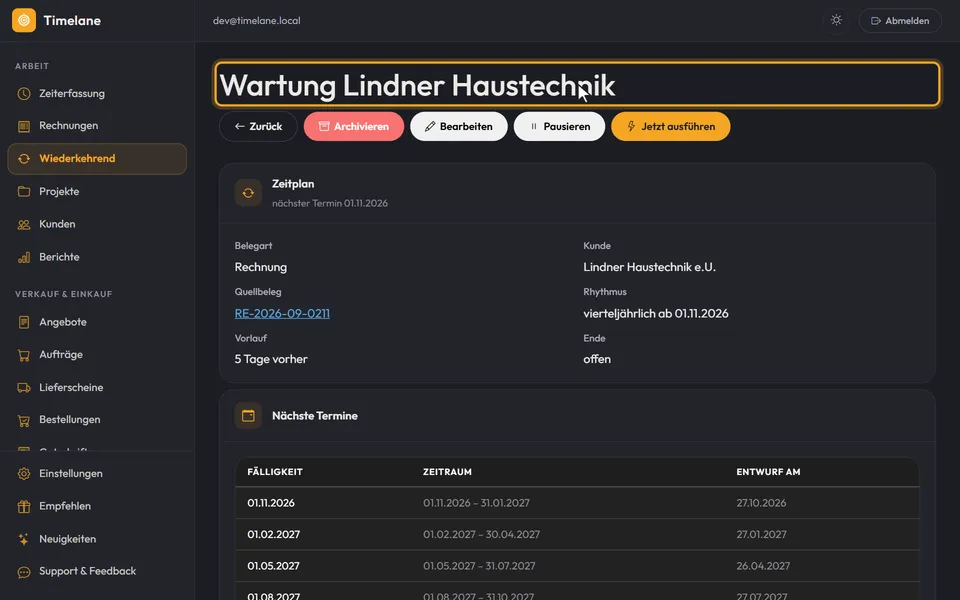Click the dev@timelane.local account text
The image size is (960, 600).
[x=257, y=20]
